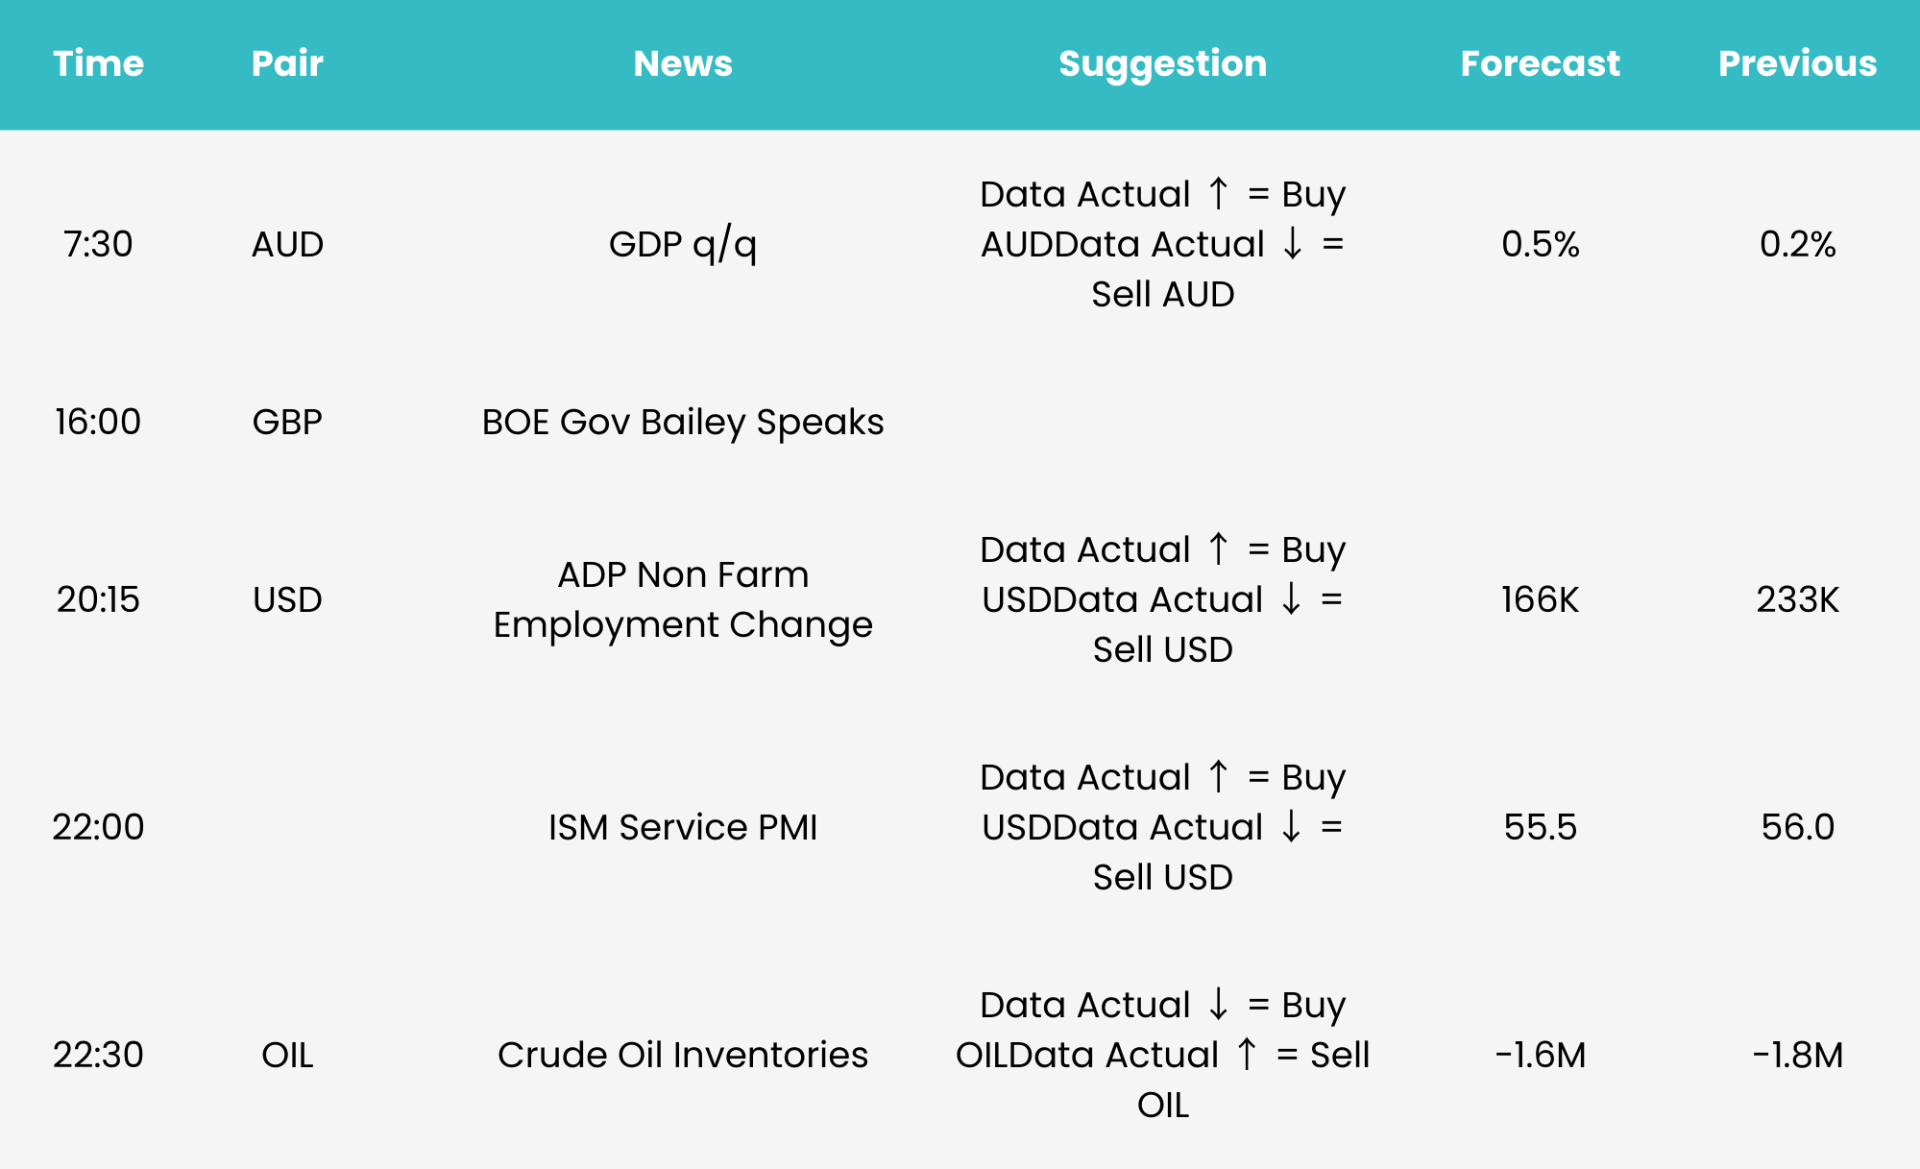The height and width of the screenshot is (1169, 1920).
Task: Click the Forecast column header
Action: [1540, 64]
